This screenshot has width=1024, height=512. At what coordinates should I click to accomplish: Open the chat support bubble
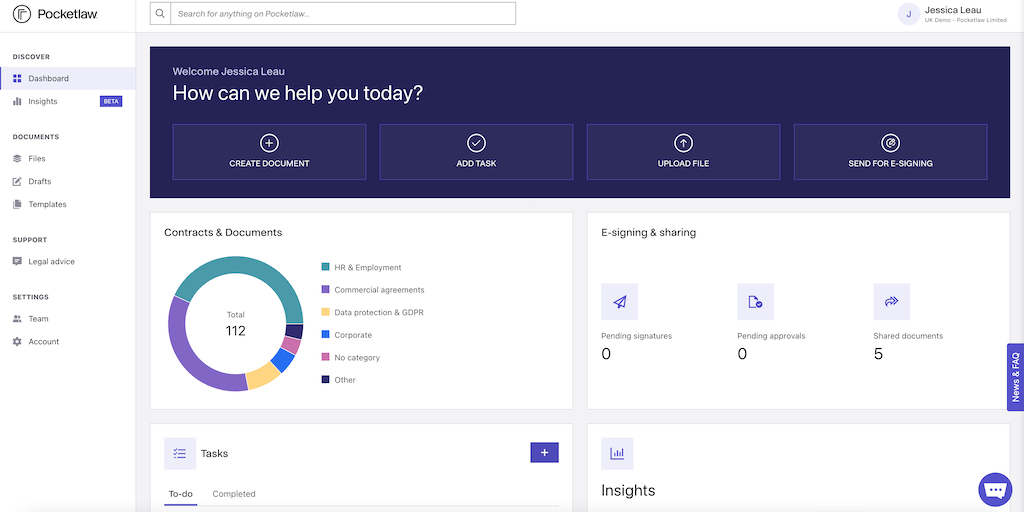(x=994, y=490)
